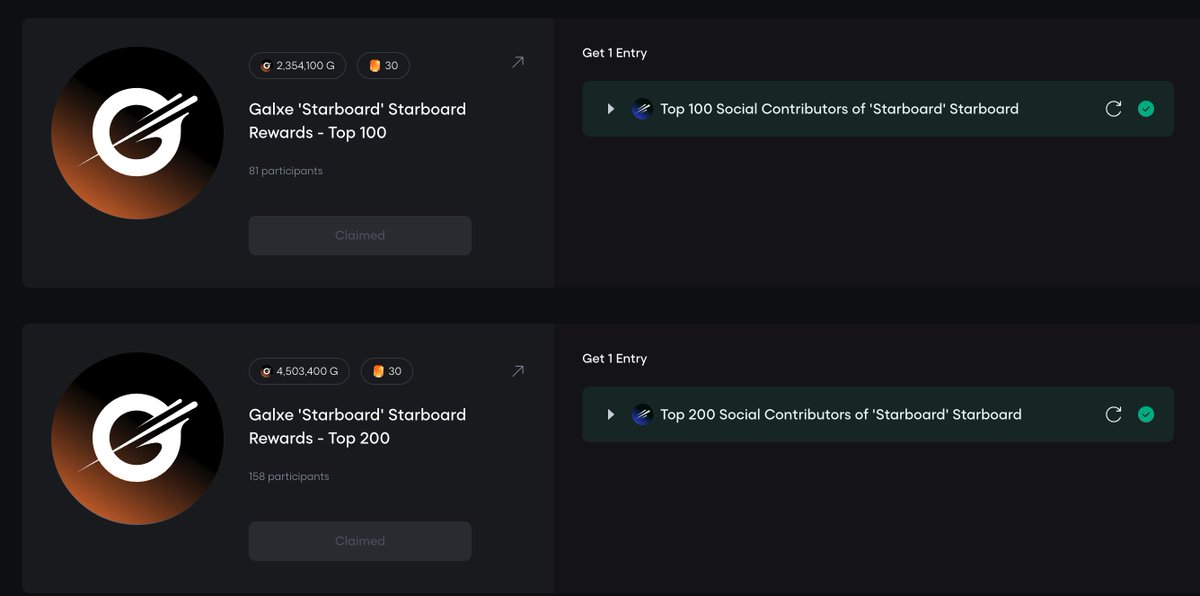Click the Top 100 campaign logo thumbnail
Screen dimensions: 1200x596
[x=137, y=133]
